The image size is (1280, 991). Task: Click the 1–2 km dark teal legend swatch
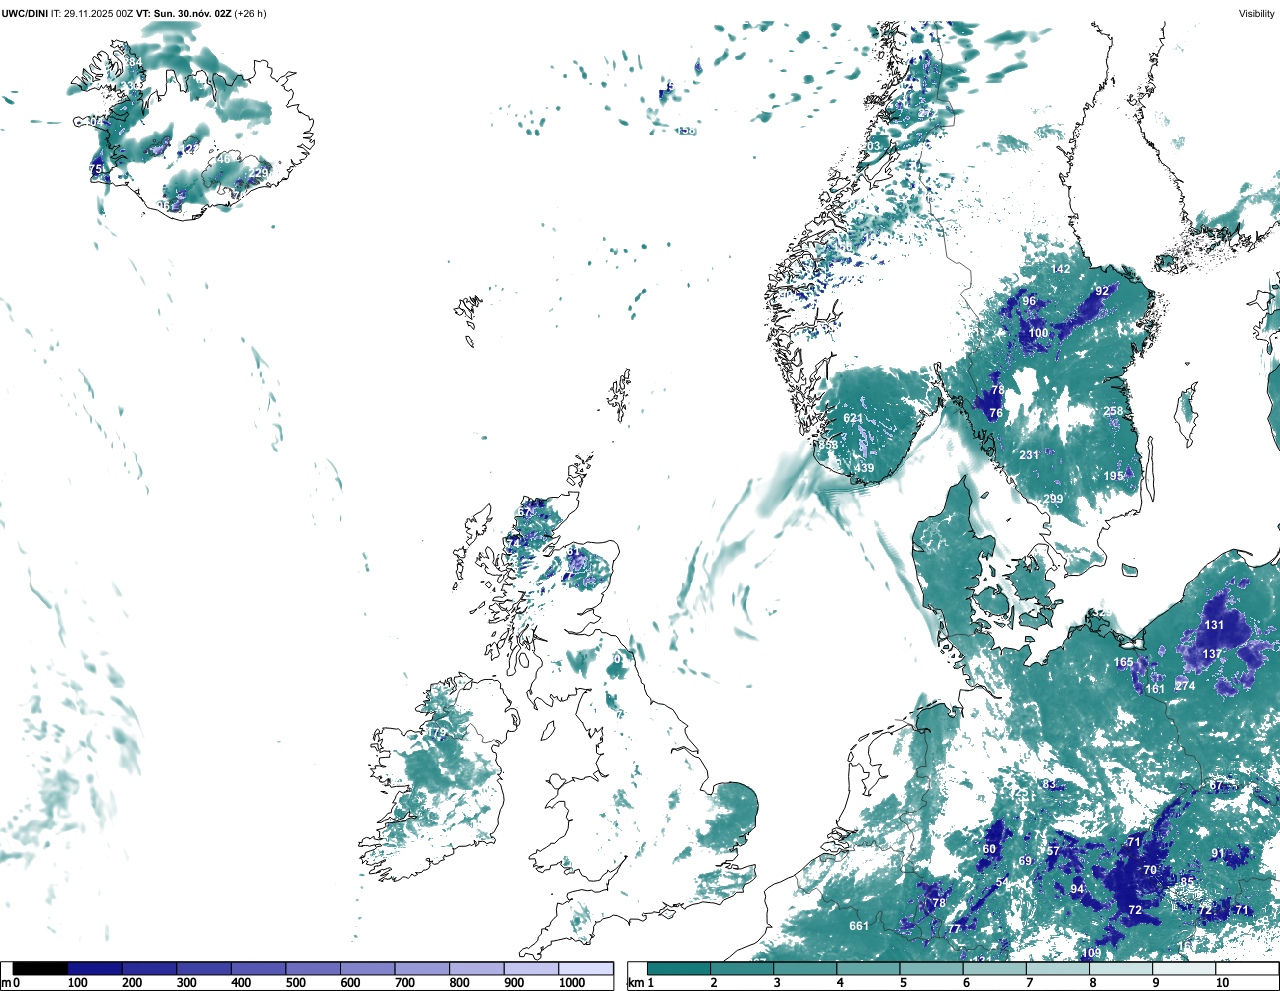click(x=679, y=968)
